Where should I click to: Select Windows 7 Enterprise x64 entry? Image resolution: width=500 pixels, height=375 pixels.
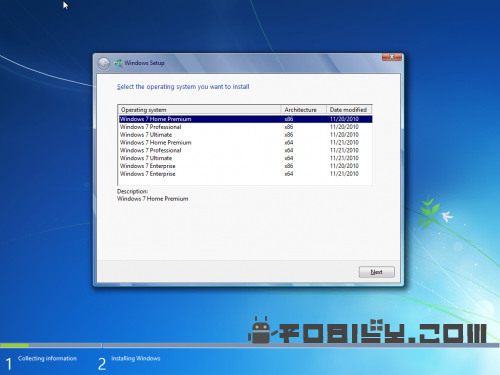click(245, 174)
